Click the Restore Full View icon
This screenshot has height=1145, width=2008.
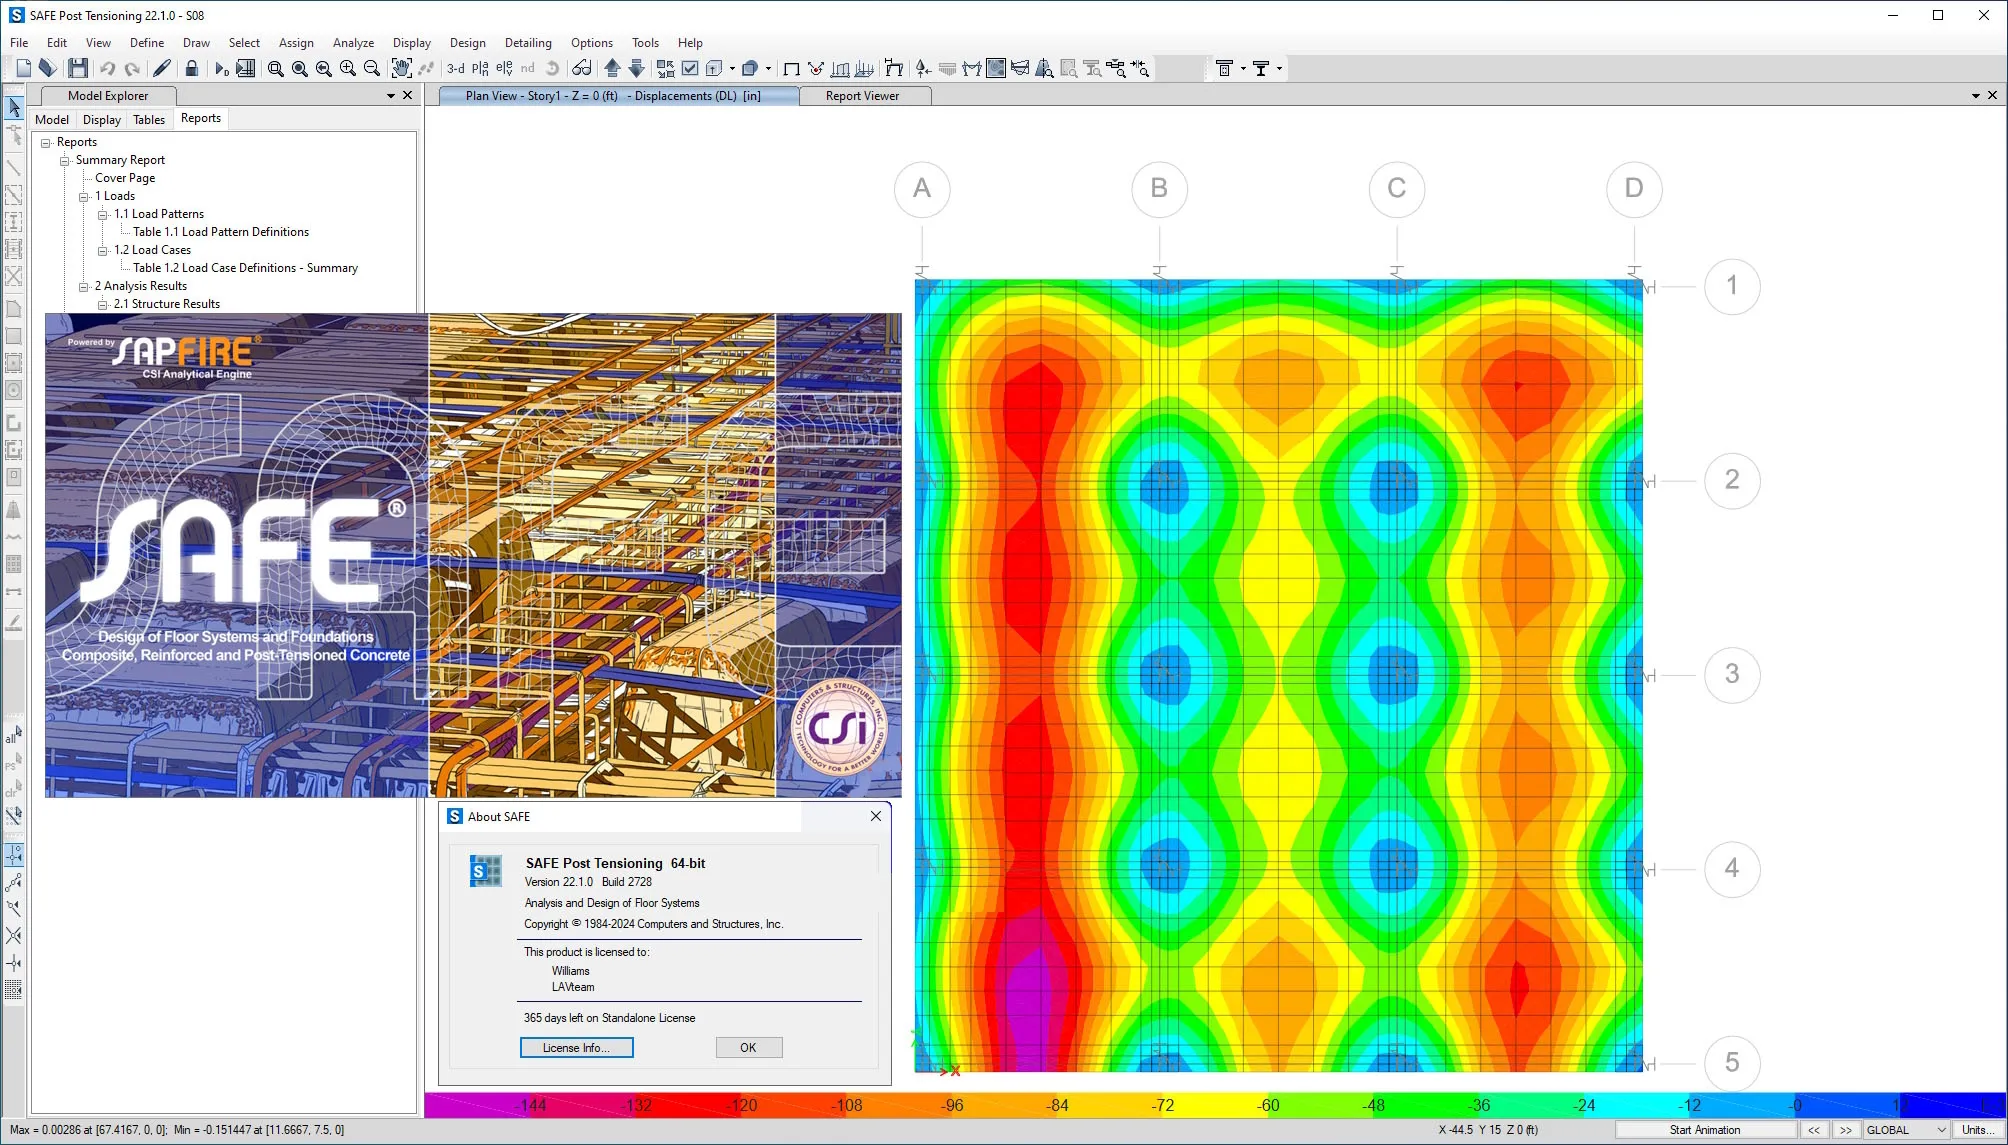tap(300, 68)
